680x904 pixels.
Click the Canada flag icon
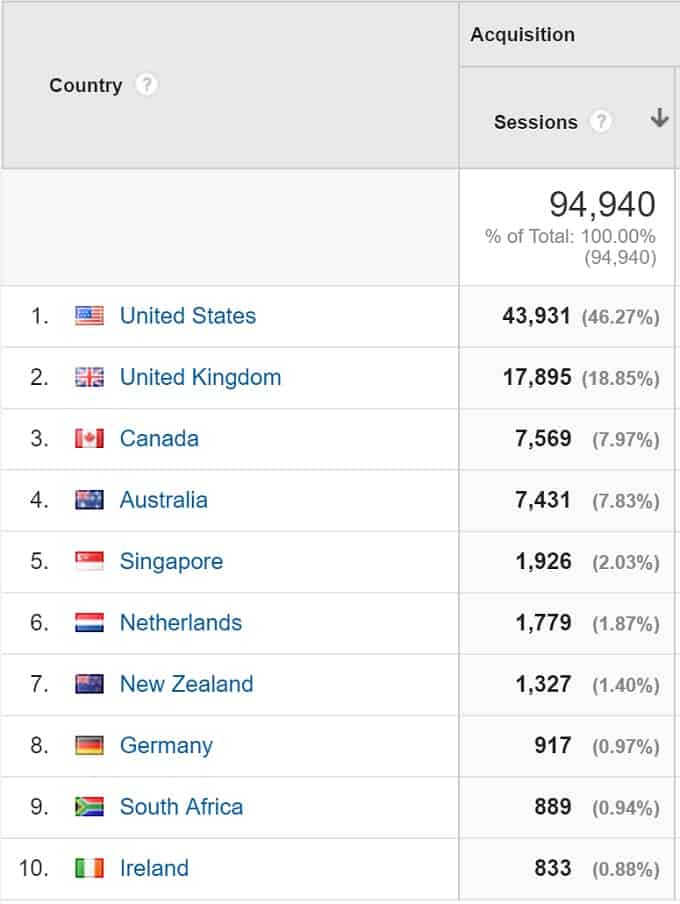point(89,439)
